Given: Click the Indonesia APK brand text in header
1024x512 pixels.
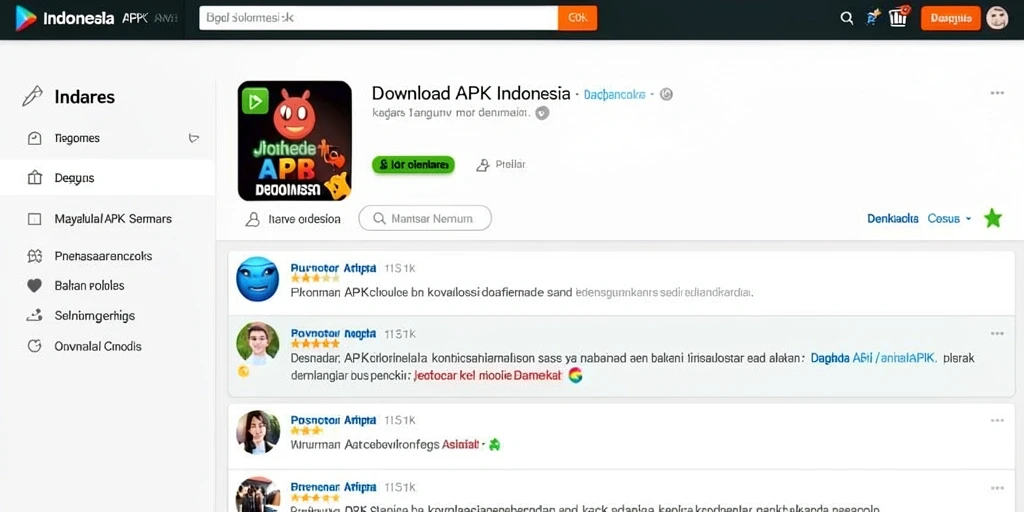Looking at the screenshot, I should click(97, 18).
